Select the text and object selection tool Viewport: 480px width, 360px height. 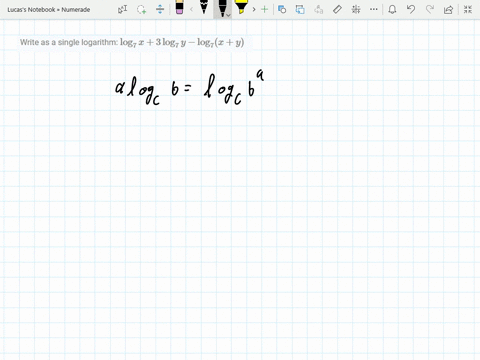coord(123,9)
